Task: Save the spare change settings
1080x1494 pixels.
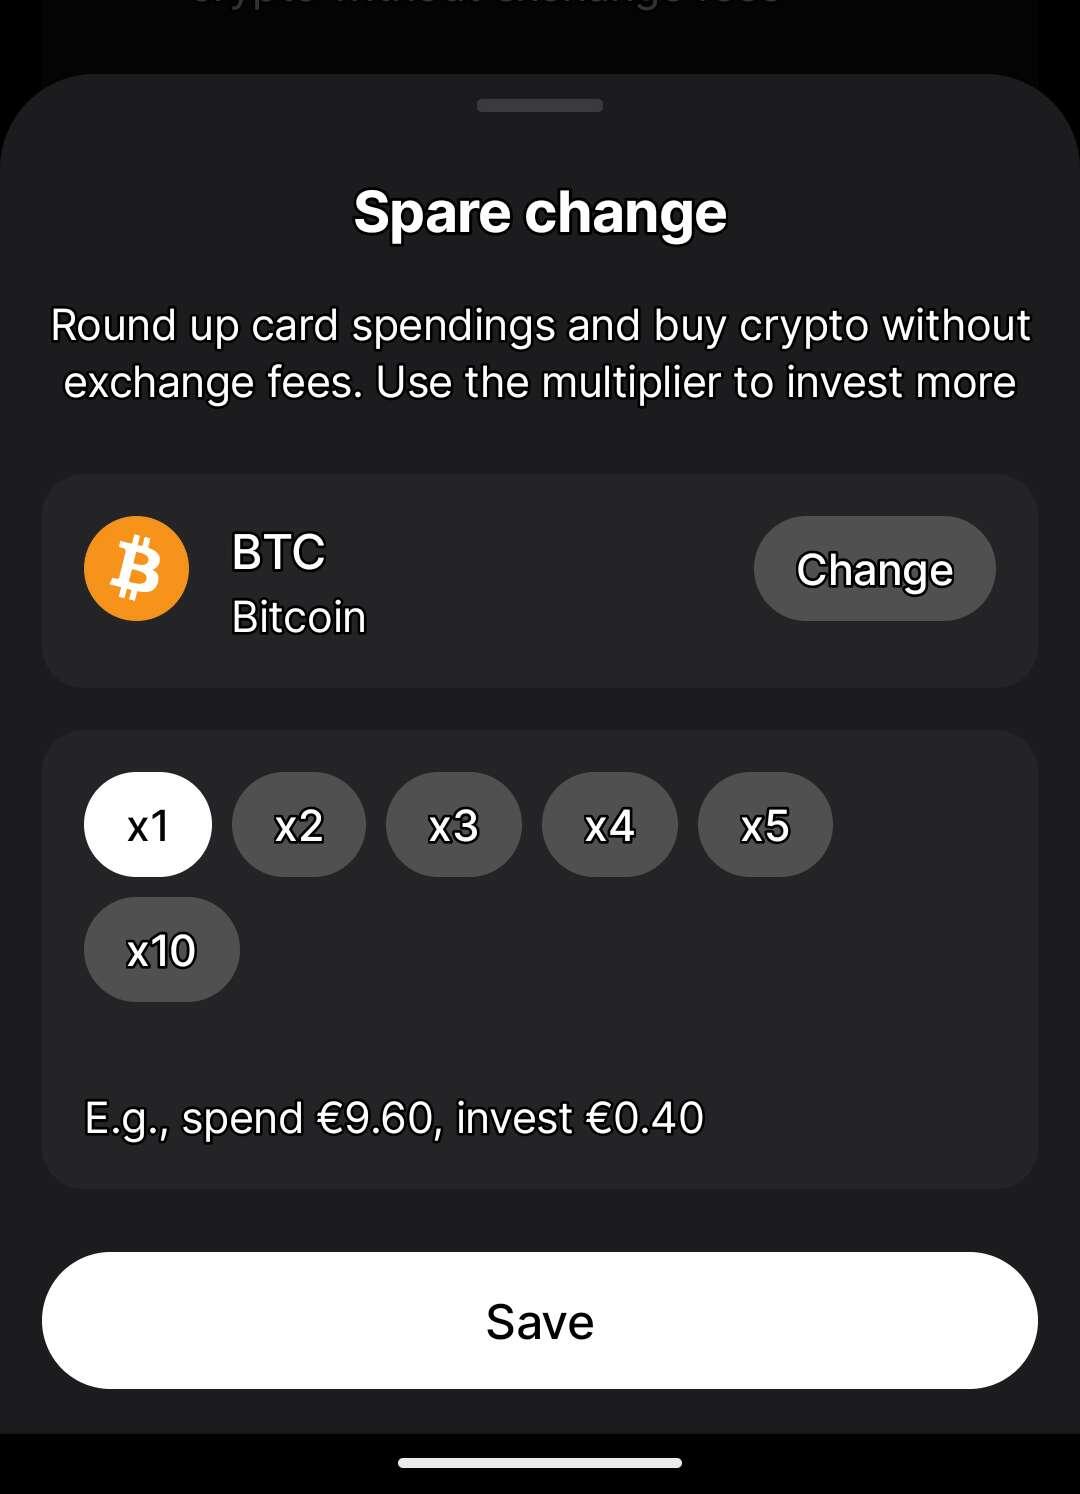Action: tap(540, 1321)
